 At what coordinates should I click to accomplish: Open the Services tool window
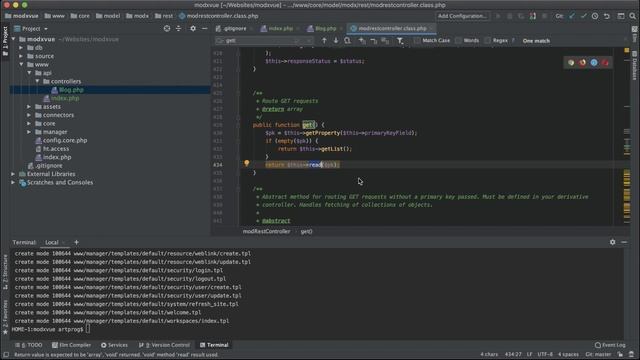click(114, 345)
